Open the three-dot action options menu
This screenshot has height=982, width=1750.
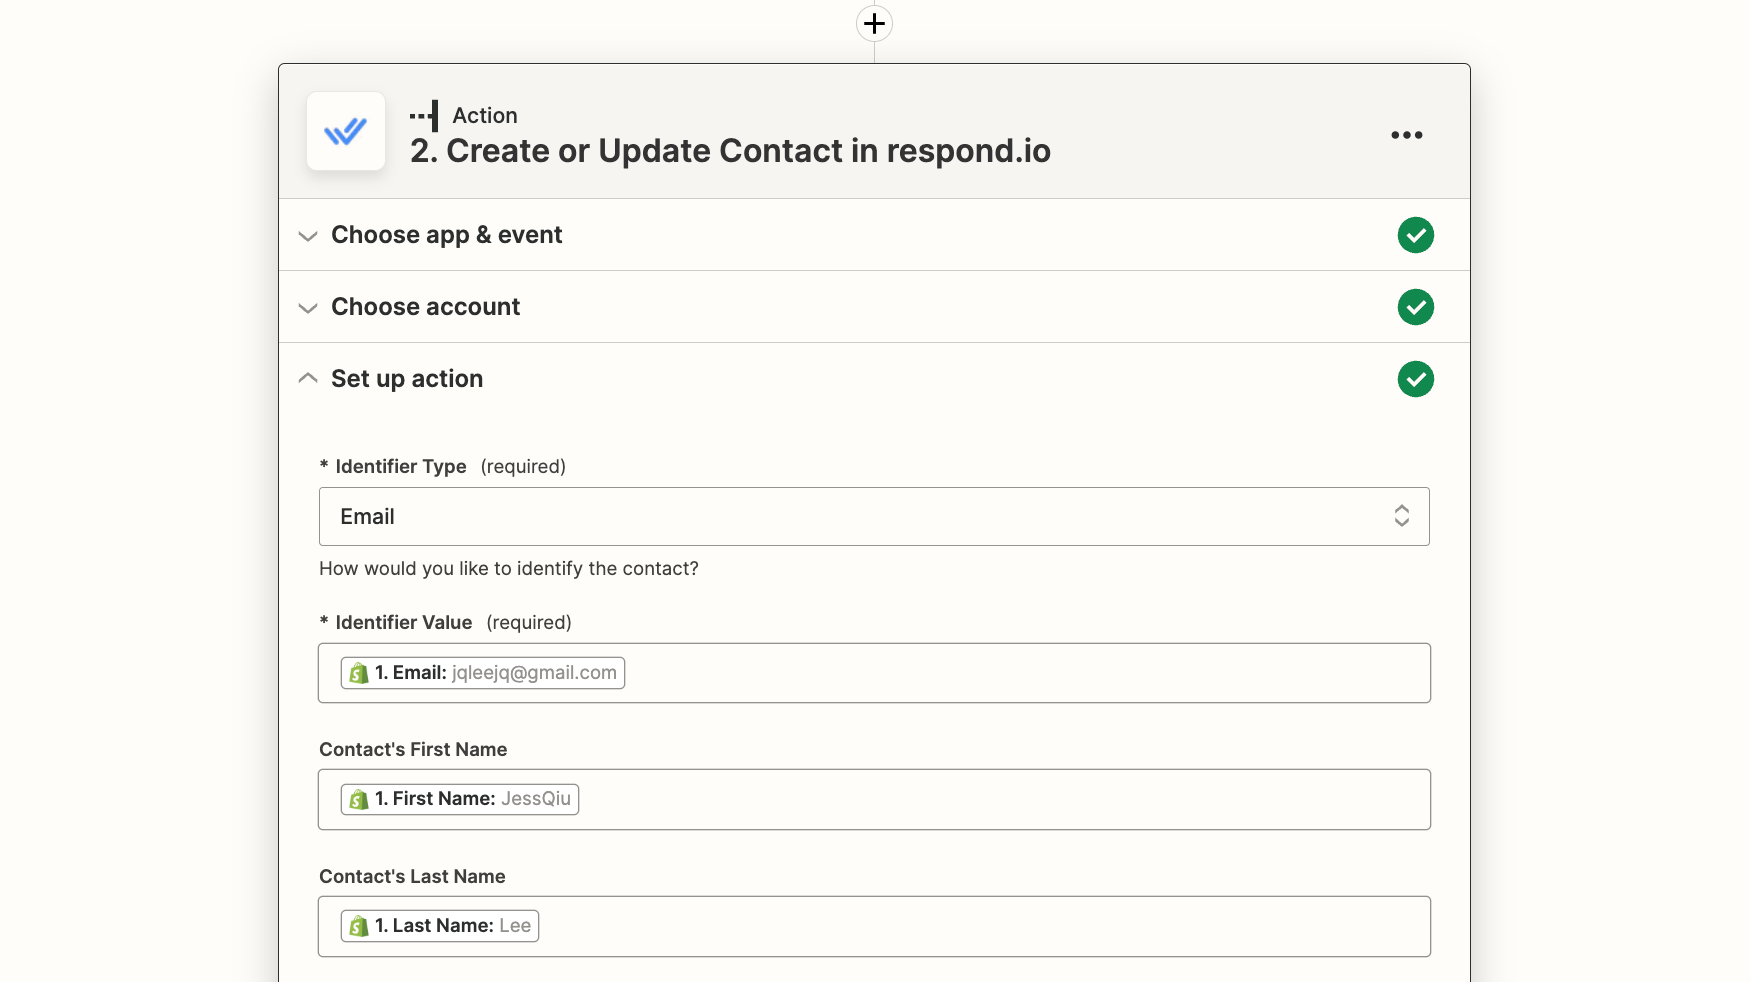tap(1406, 135)
